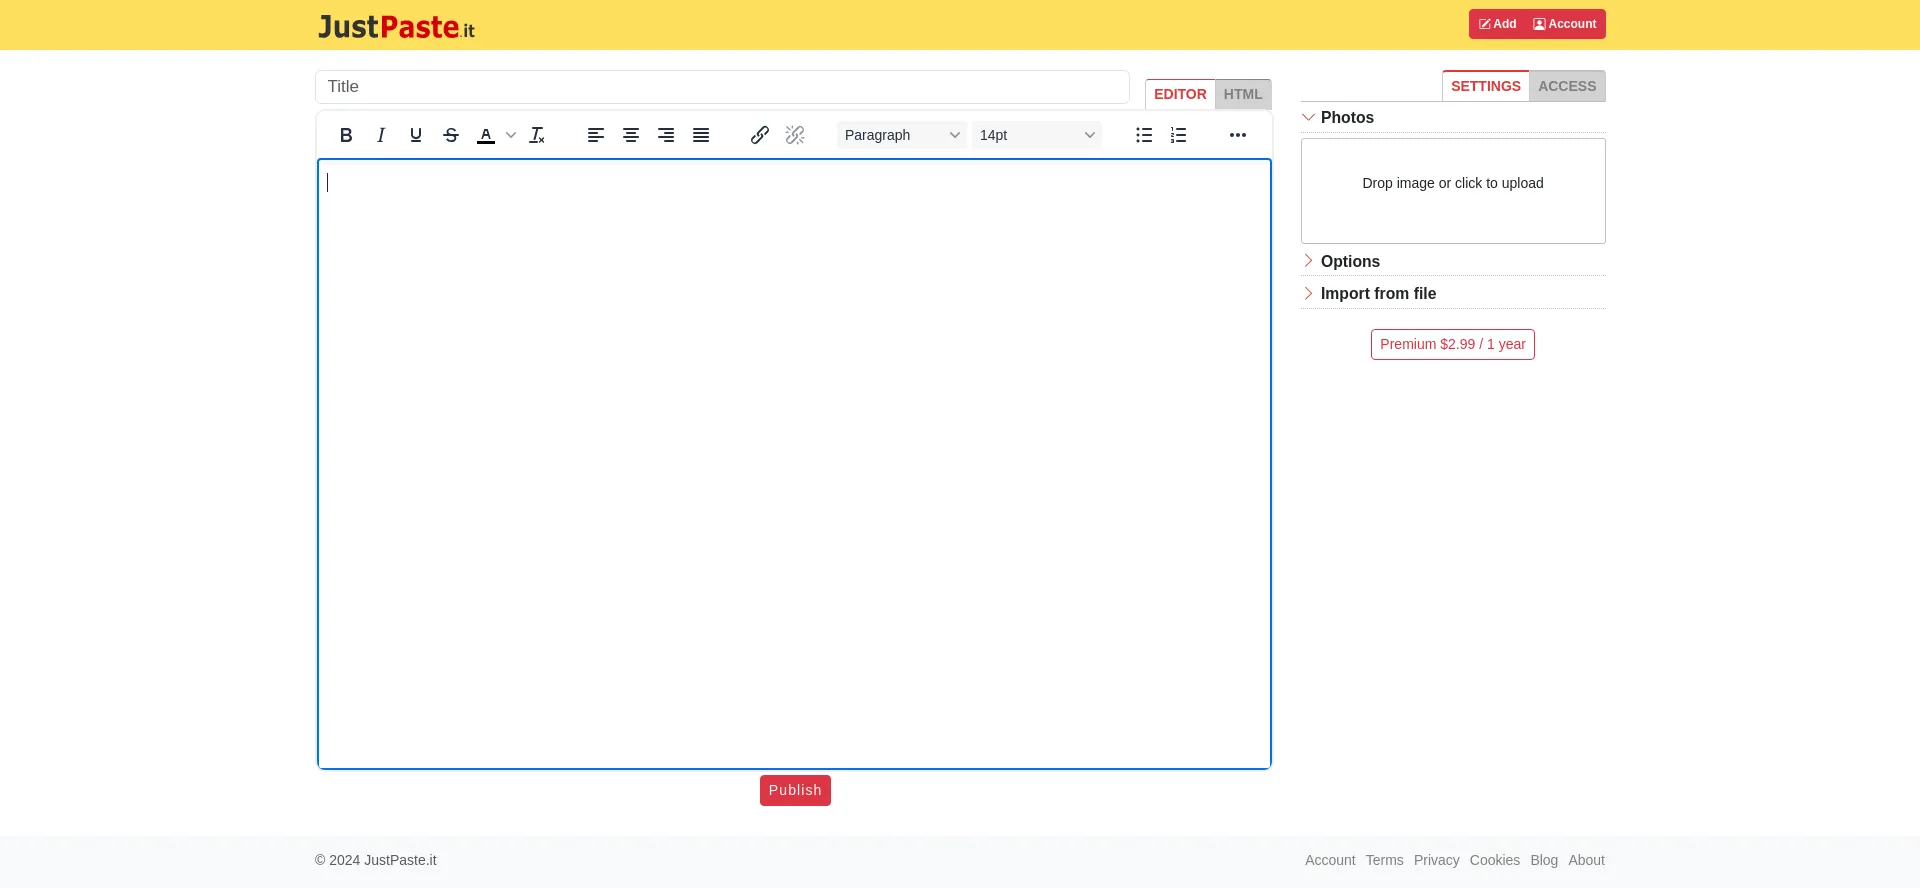Image resolution: width=1920 pixels, height=888 pixels.
Task: Open the Account button in header
Action: point(1565,24)
